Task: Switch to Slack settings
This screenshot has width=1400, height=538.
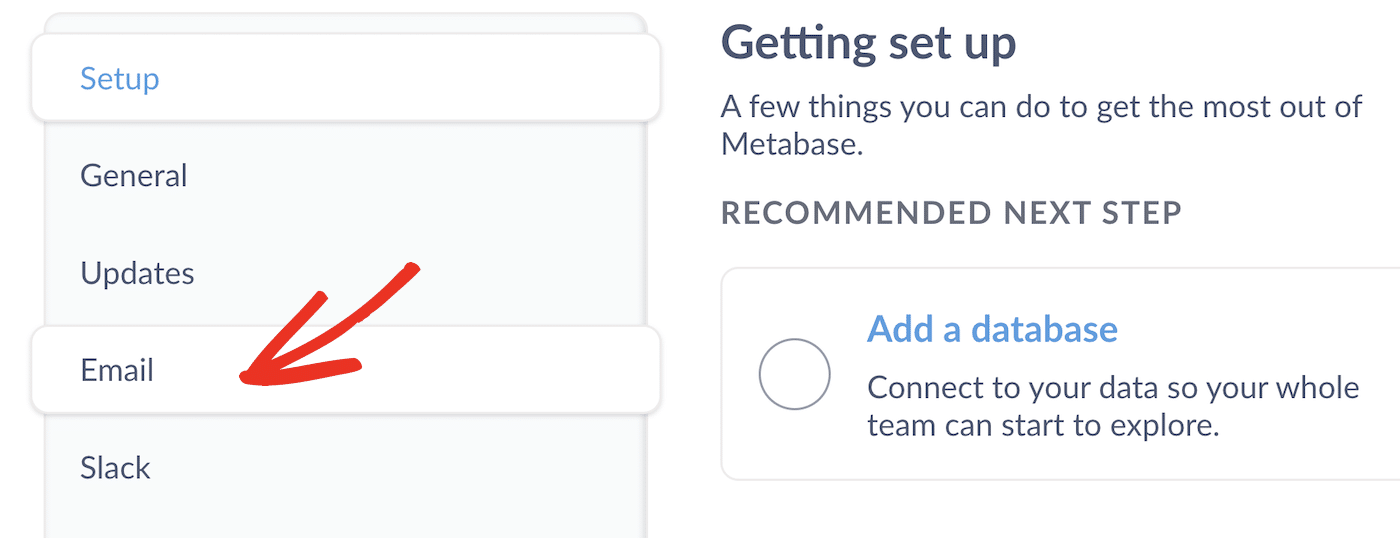Action: [x=115, y=467]
